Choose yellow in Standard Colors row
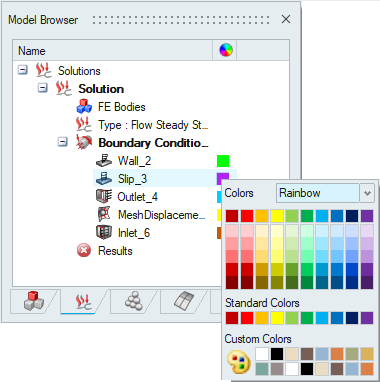This screenshot has width=380, height=382. tap(277, 318)
